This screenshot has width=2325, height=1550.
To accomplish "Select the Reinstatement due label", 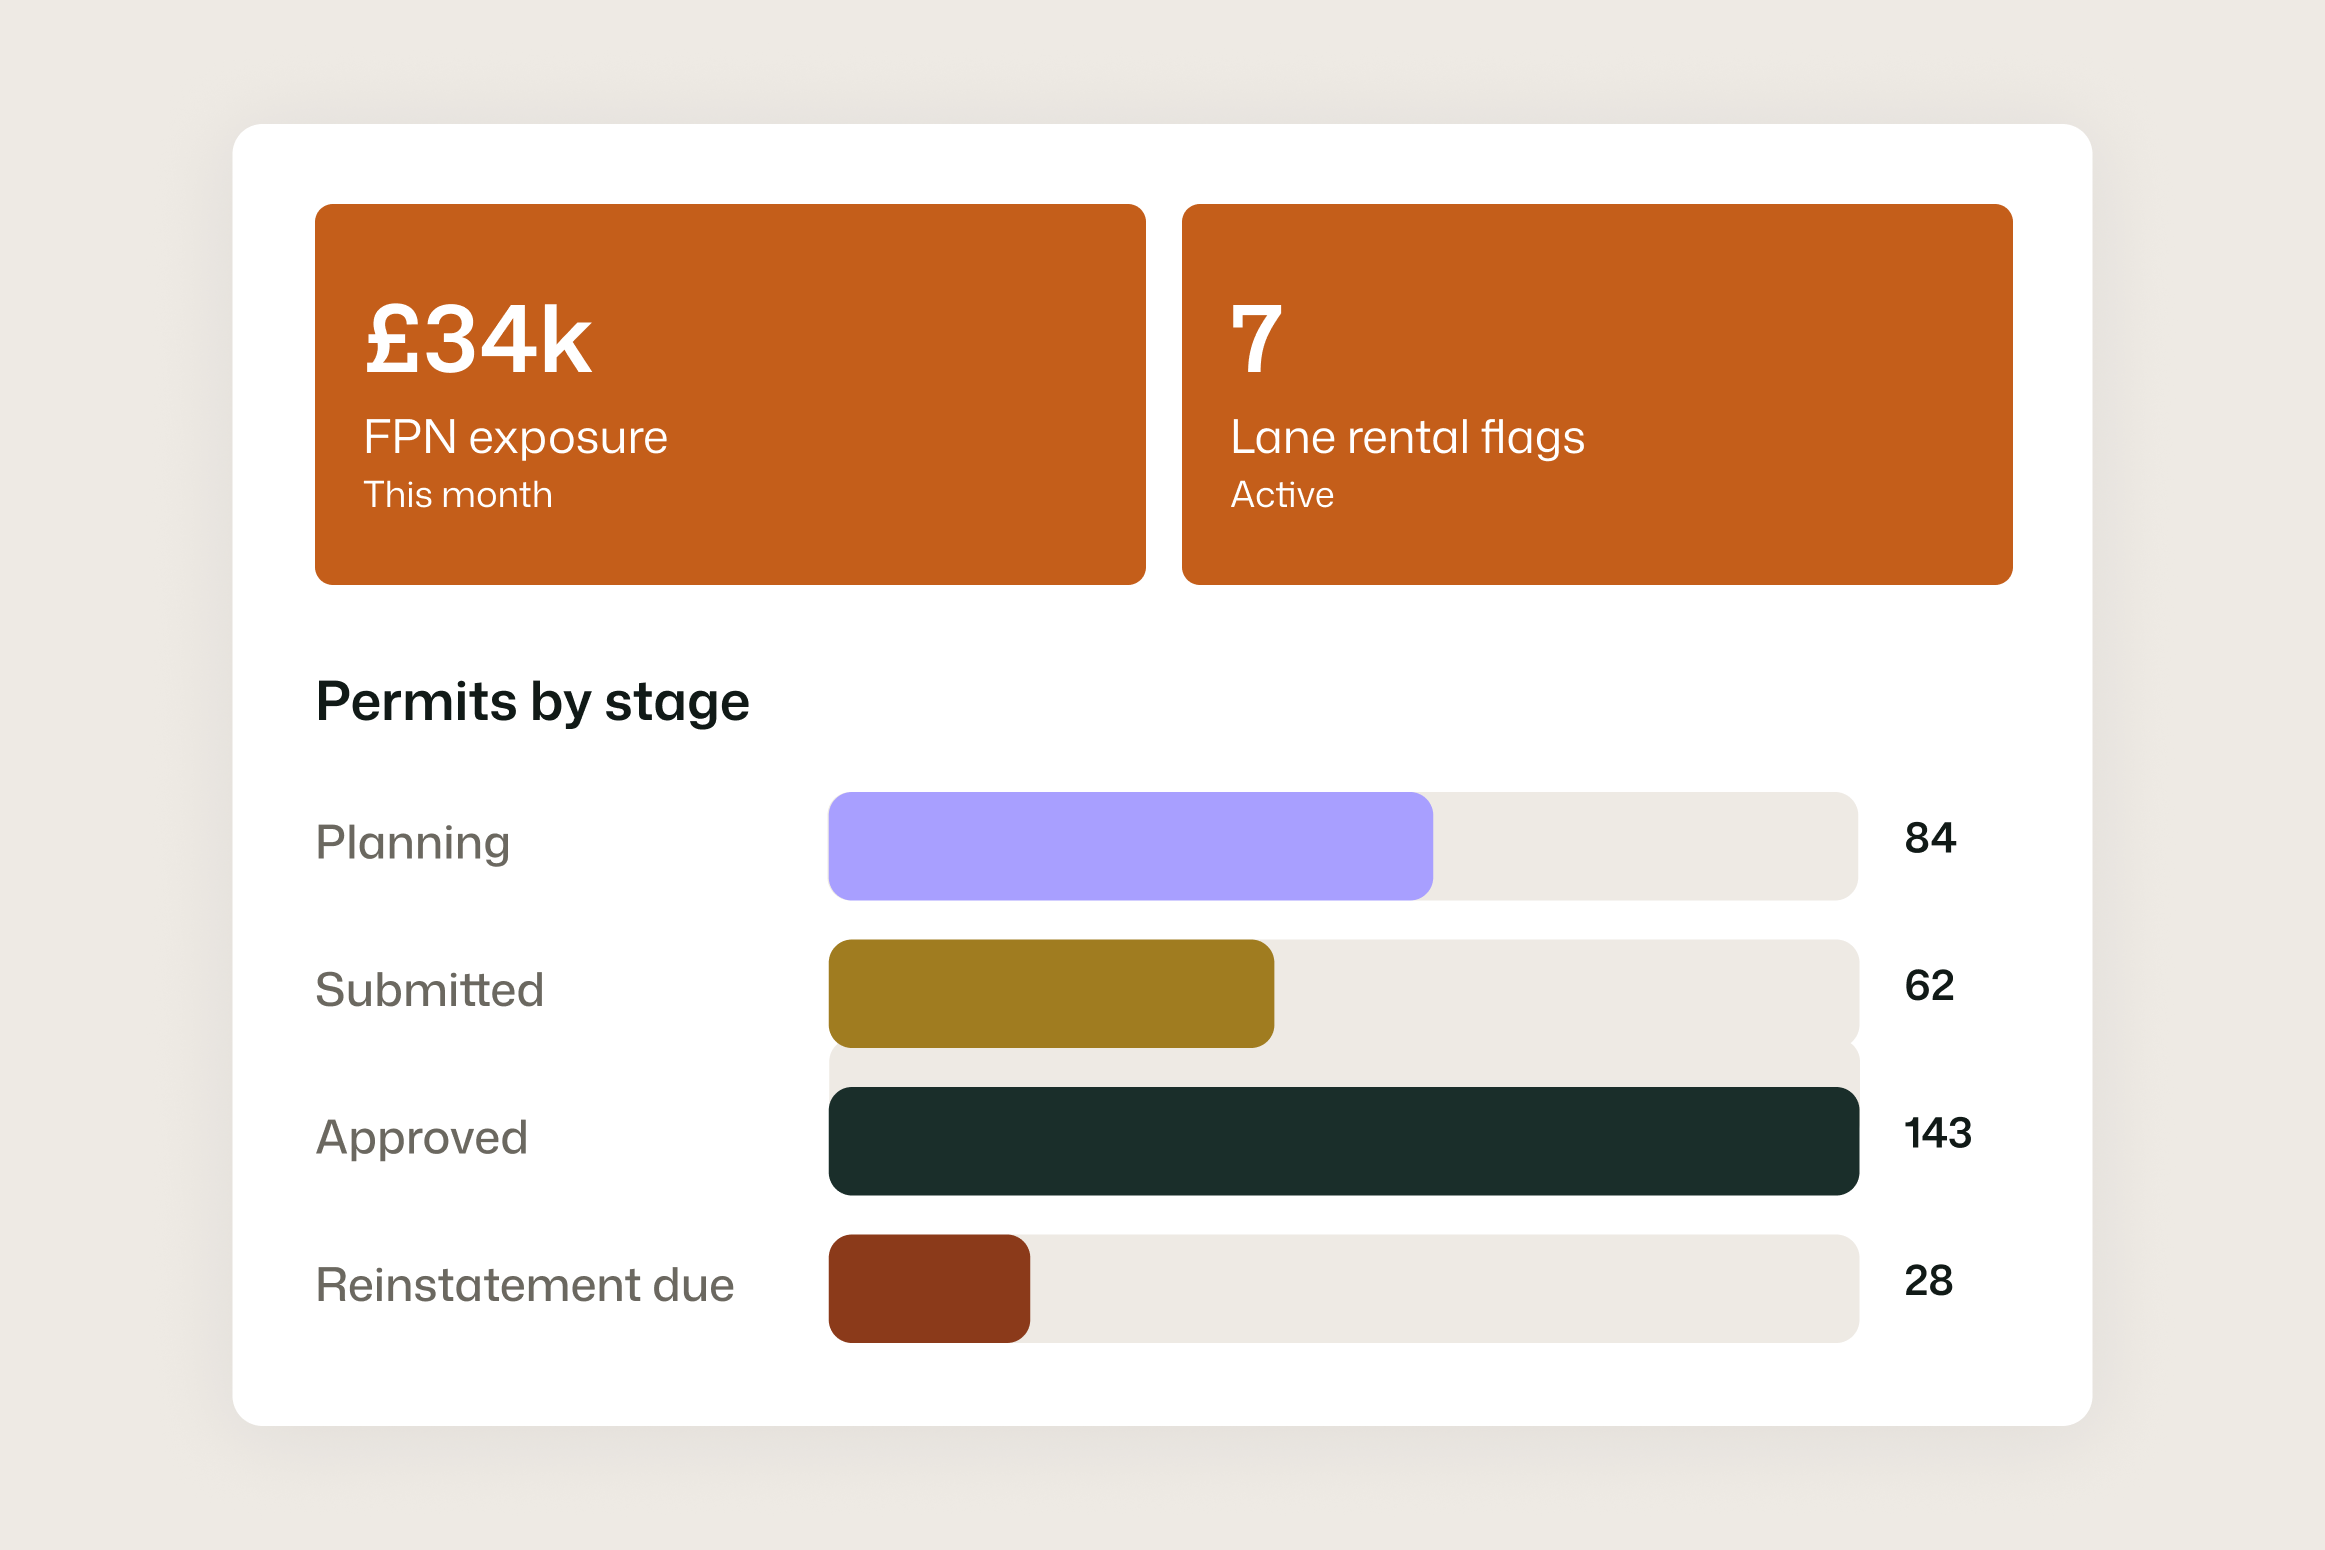I will (524, 1285).
